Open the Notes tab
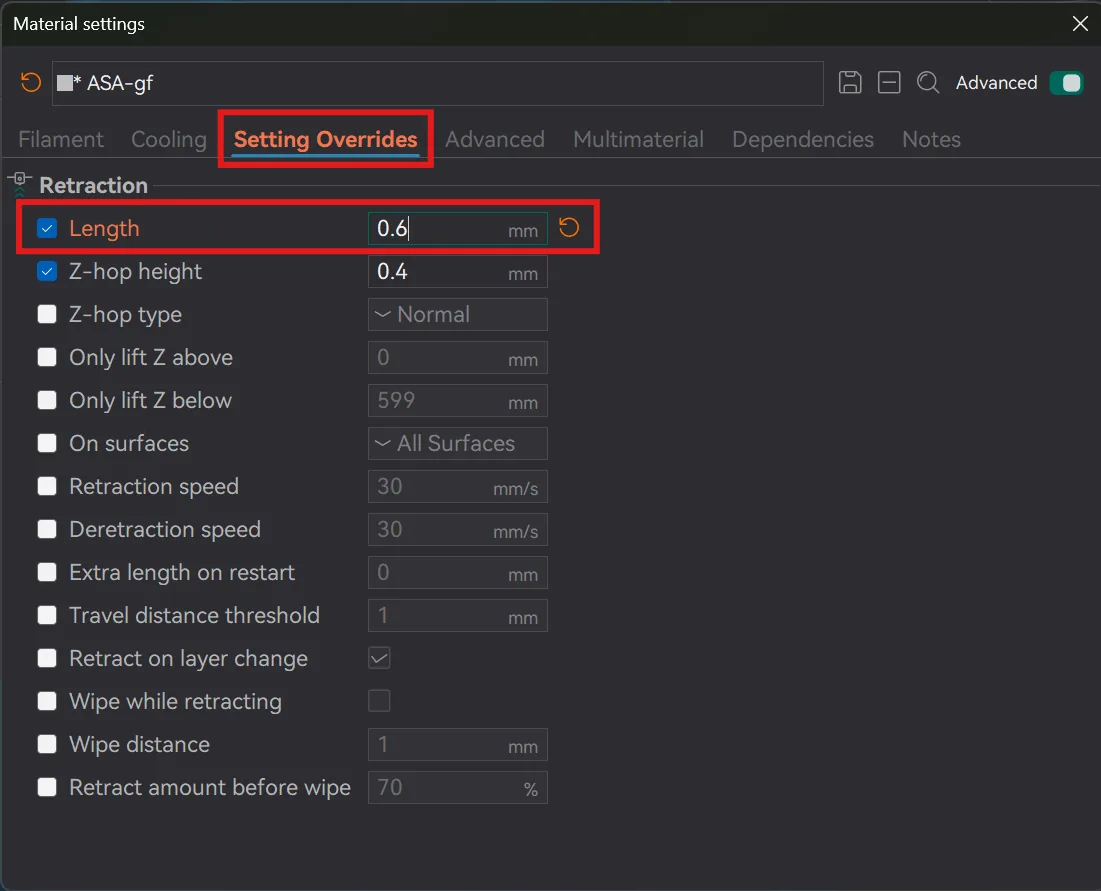 pos(931,139)
